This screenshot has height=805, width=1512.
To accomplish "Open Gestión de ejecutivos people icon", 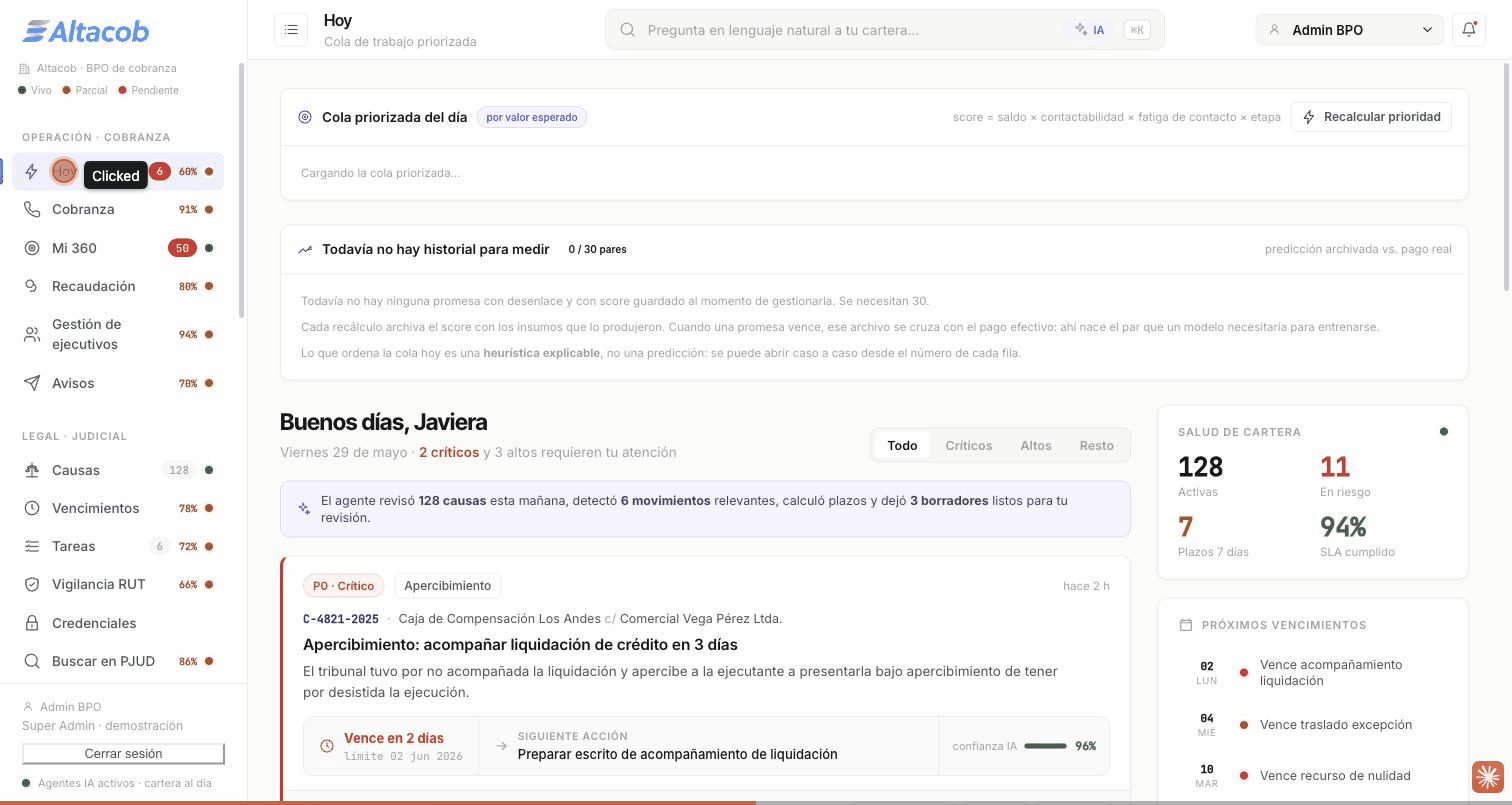I will pyautogui.click(x=32, y=334).
